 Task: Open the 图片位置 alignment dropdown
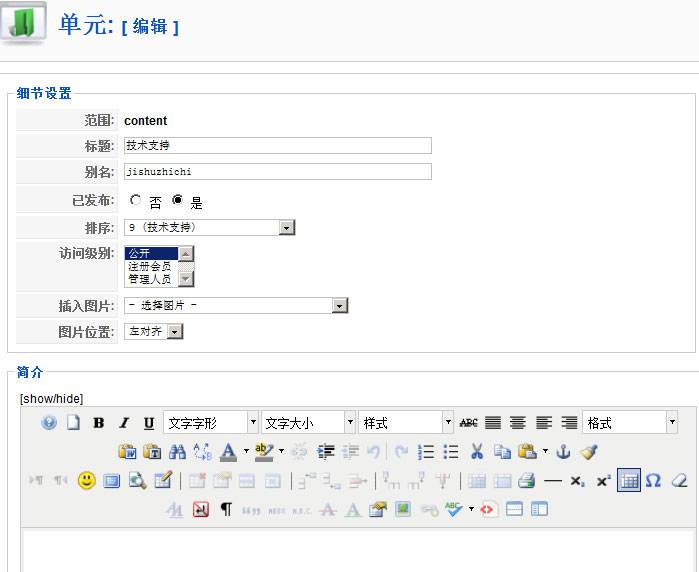click(154, 331)
